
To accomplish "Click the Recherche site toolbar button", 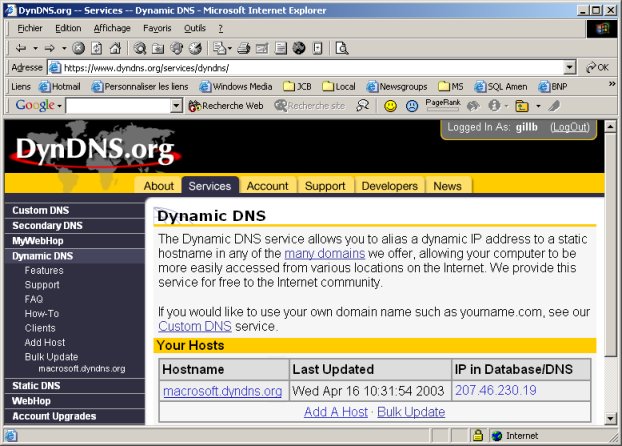I will click(310, 106).
